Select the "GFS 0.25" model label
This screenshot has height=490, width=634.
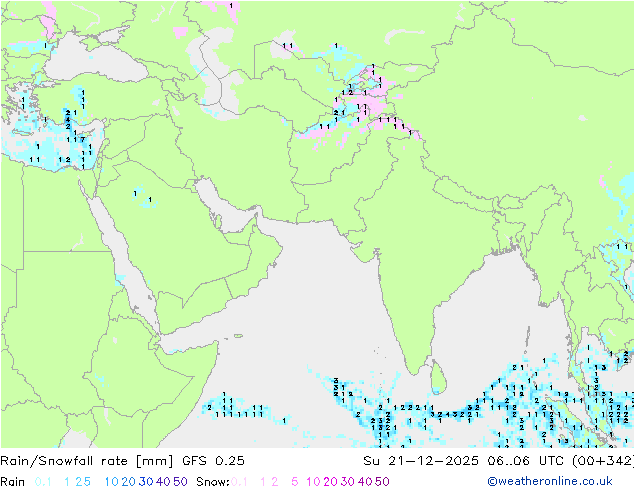[213, 461]
